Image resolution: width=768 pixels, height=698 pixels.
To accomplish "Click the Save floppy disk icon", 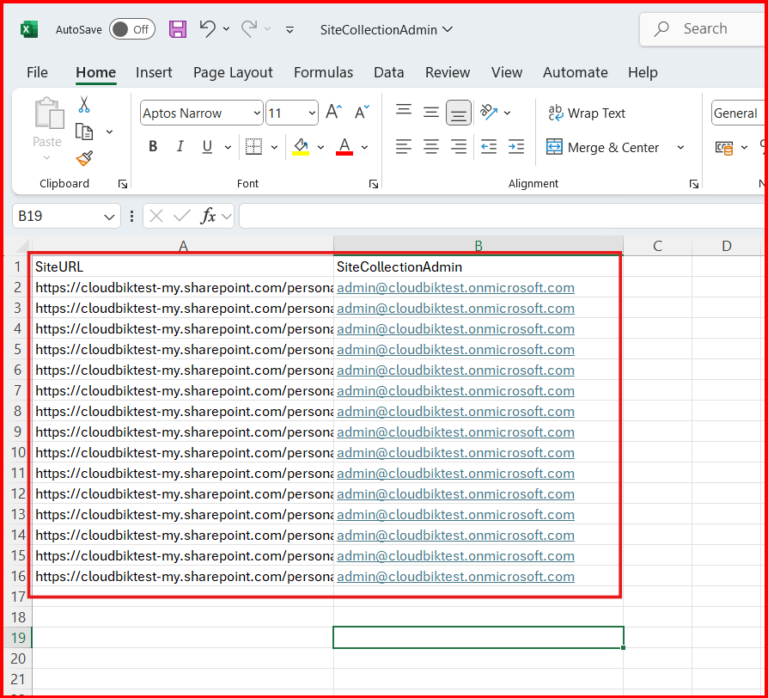I will [x=178, y=29].
